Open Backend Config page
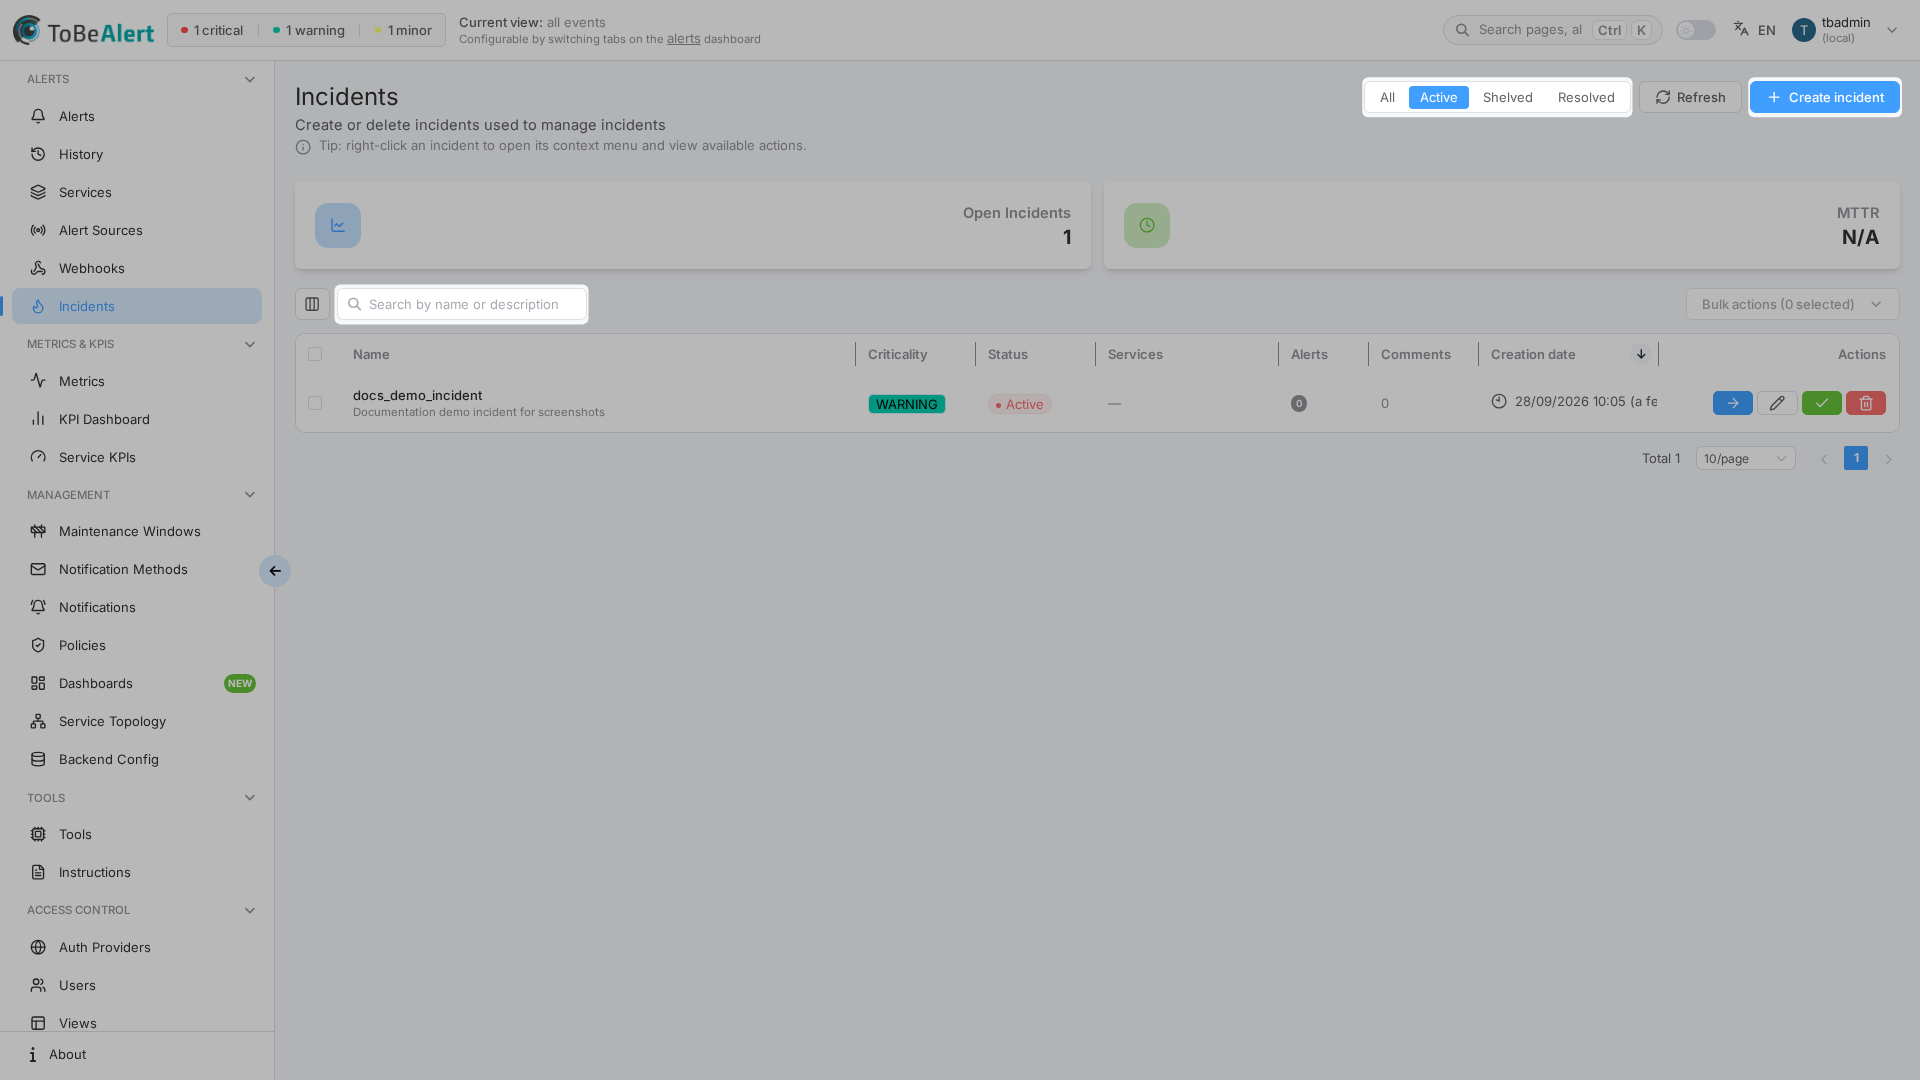 (x=137, y=759)
